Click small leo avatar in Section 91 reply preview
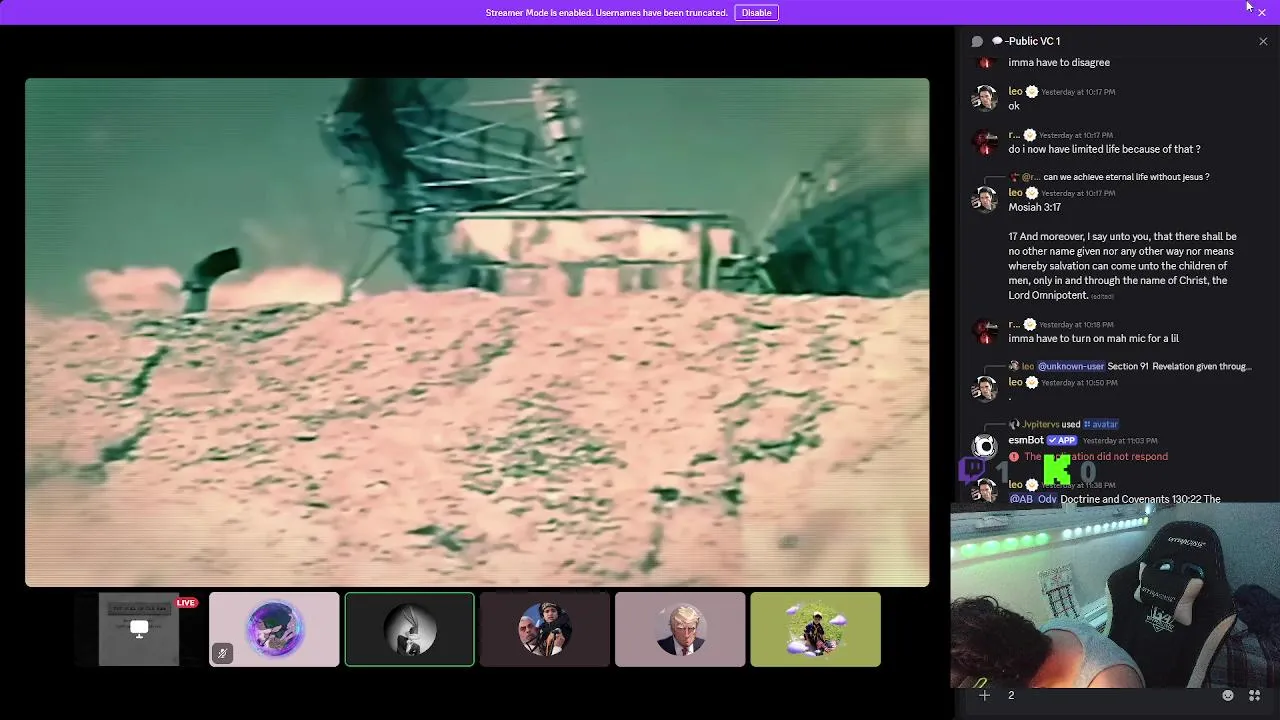This screenshot has width=1280, height=720. 1014,366
